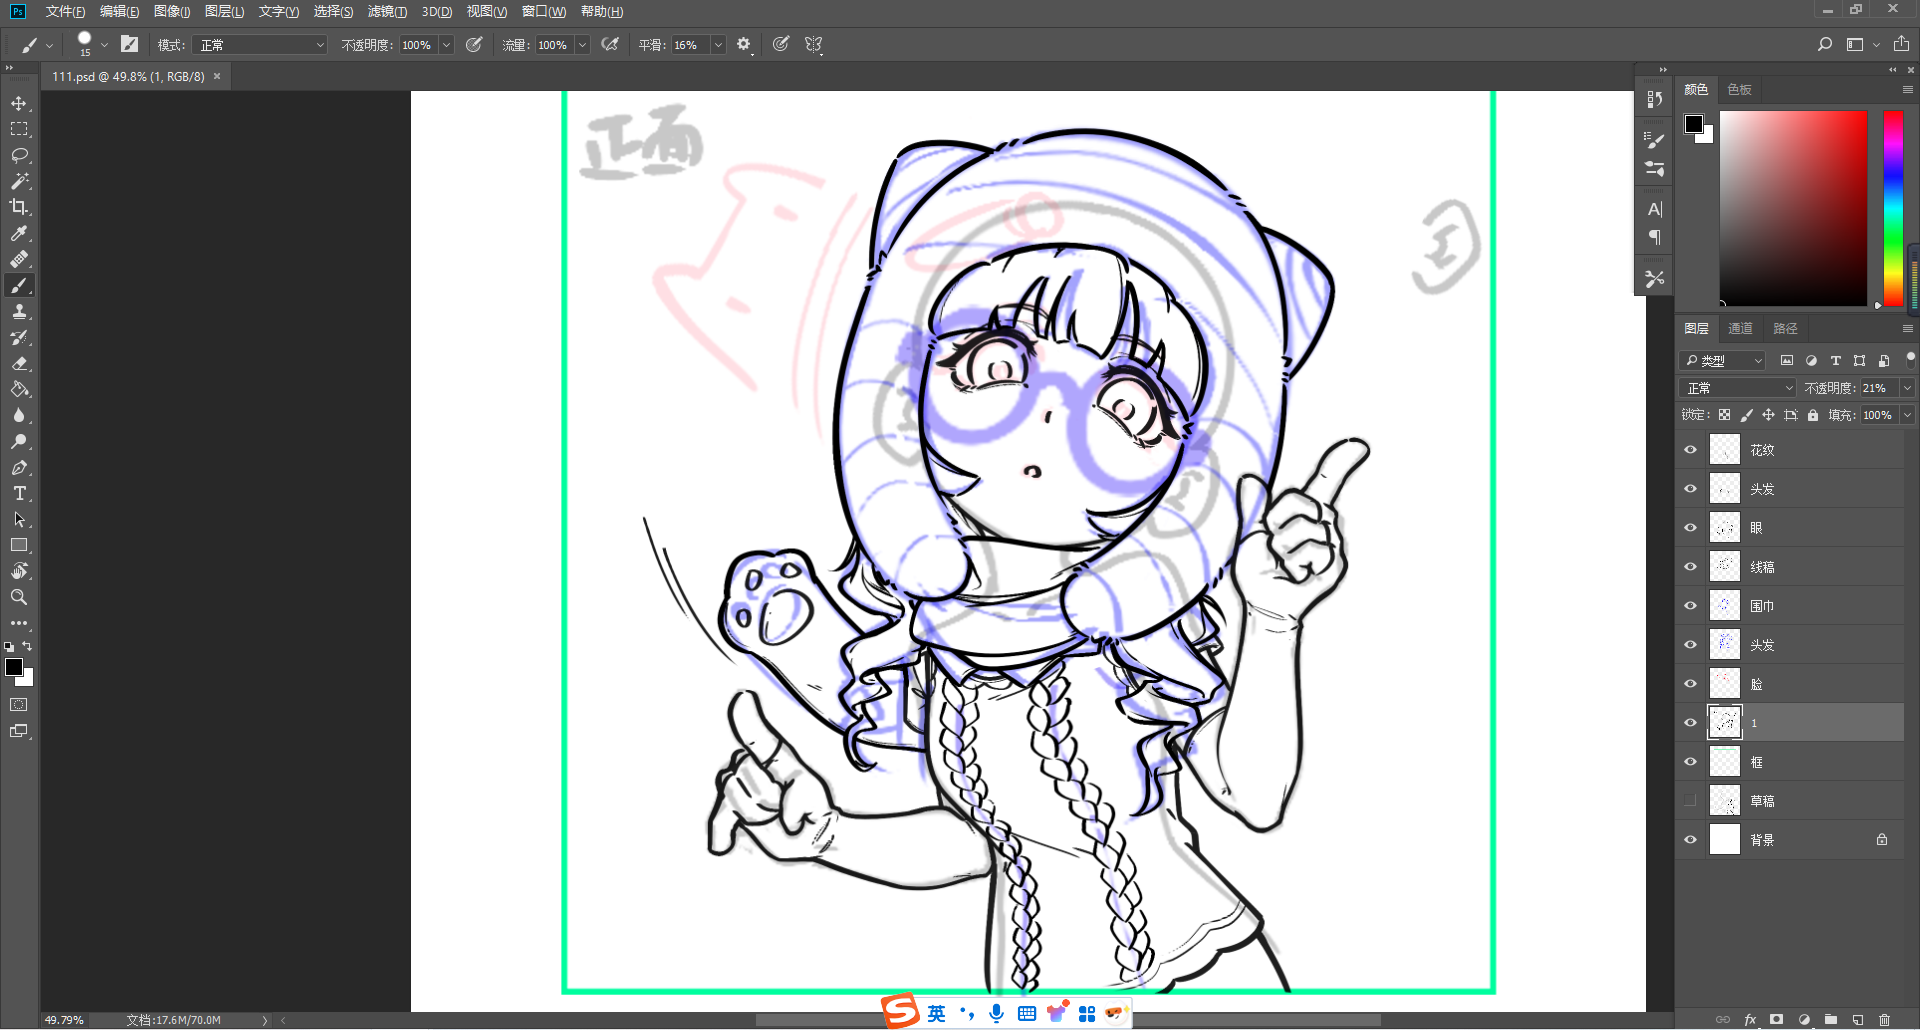The height and width of the screenshot is (1030, 1920).
Task: Select the Horizontal Type tool
Action: (x=19, y=493)
